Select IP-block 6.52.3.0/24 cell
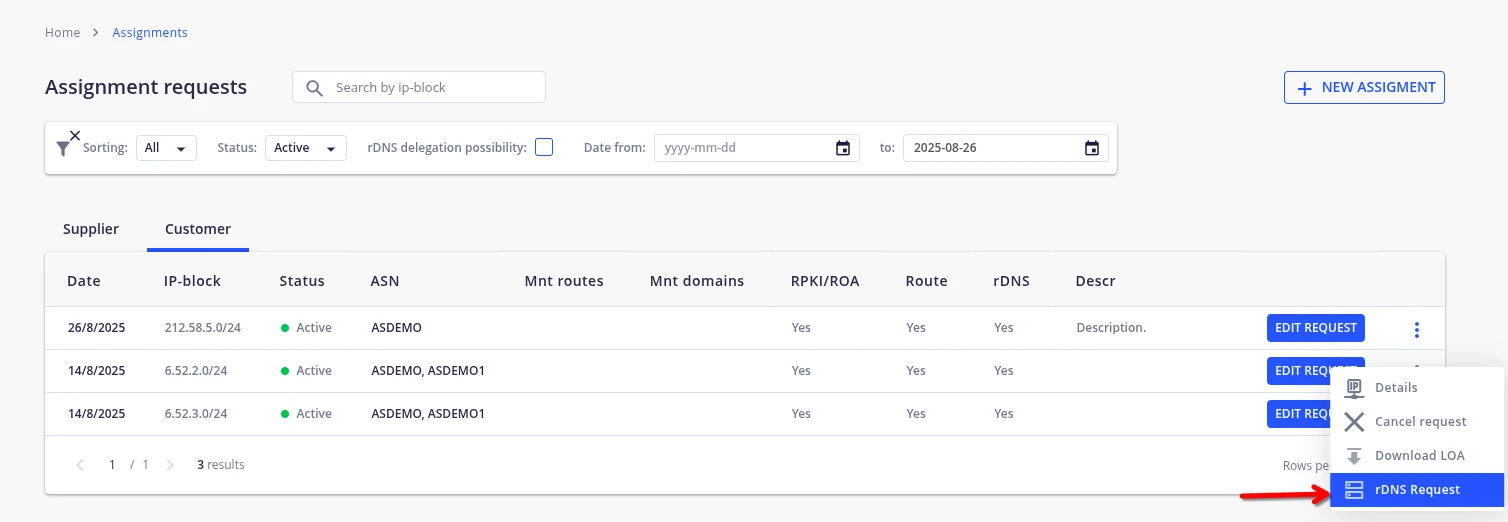The width and height of the screenshot is (1508, 522). 196,414
